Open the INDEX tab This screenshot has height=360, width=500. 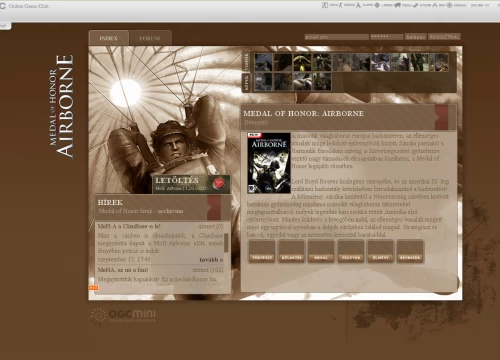pyautogui.click(x=109, y=38)
